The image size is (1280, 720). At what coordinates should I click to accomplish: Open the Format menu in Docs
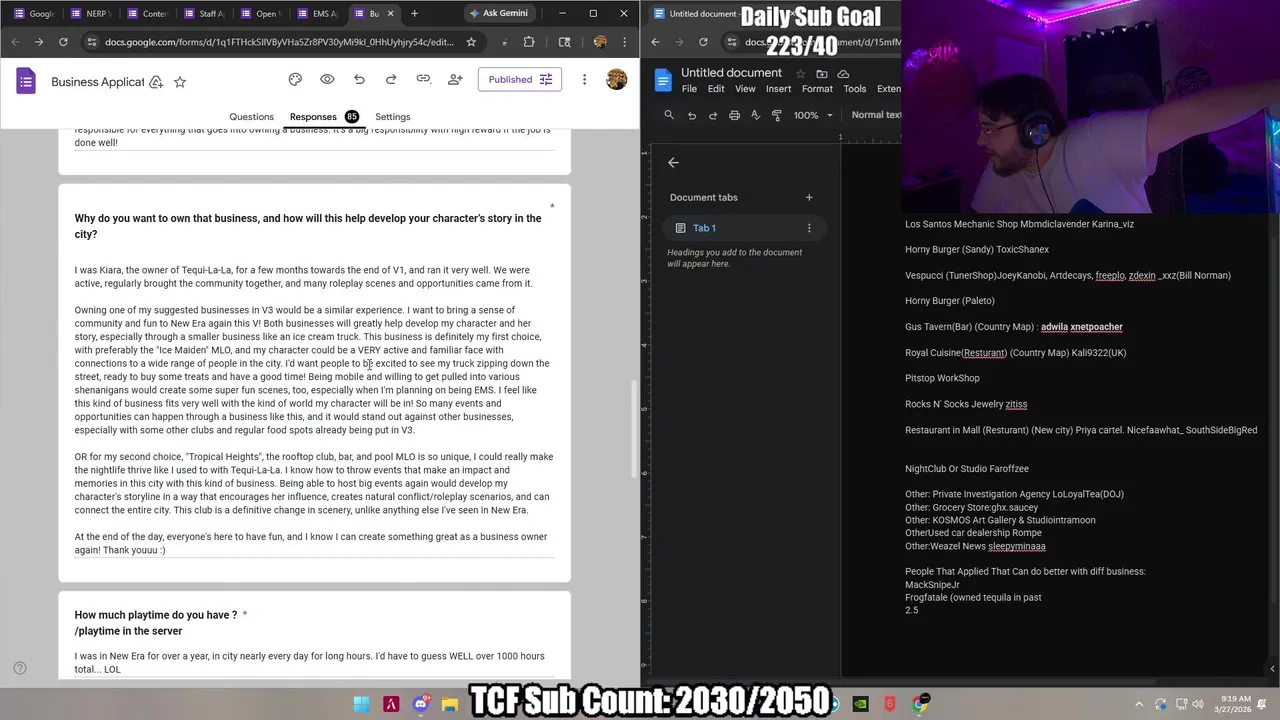pyautogui.click(x=817, y=89)
